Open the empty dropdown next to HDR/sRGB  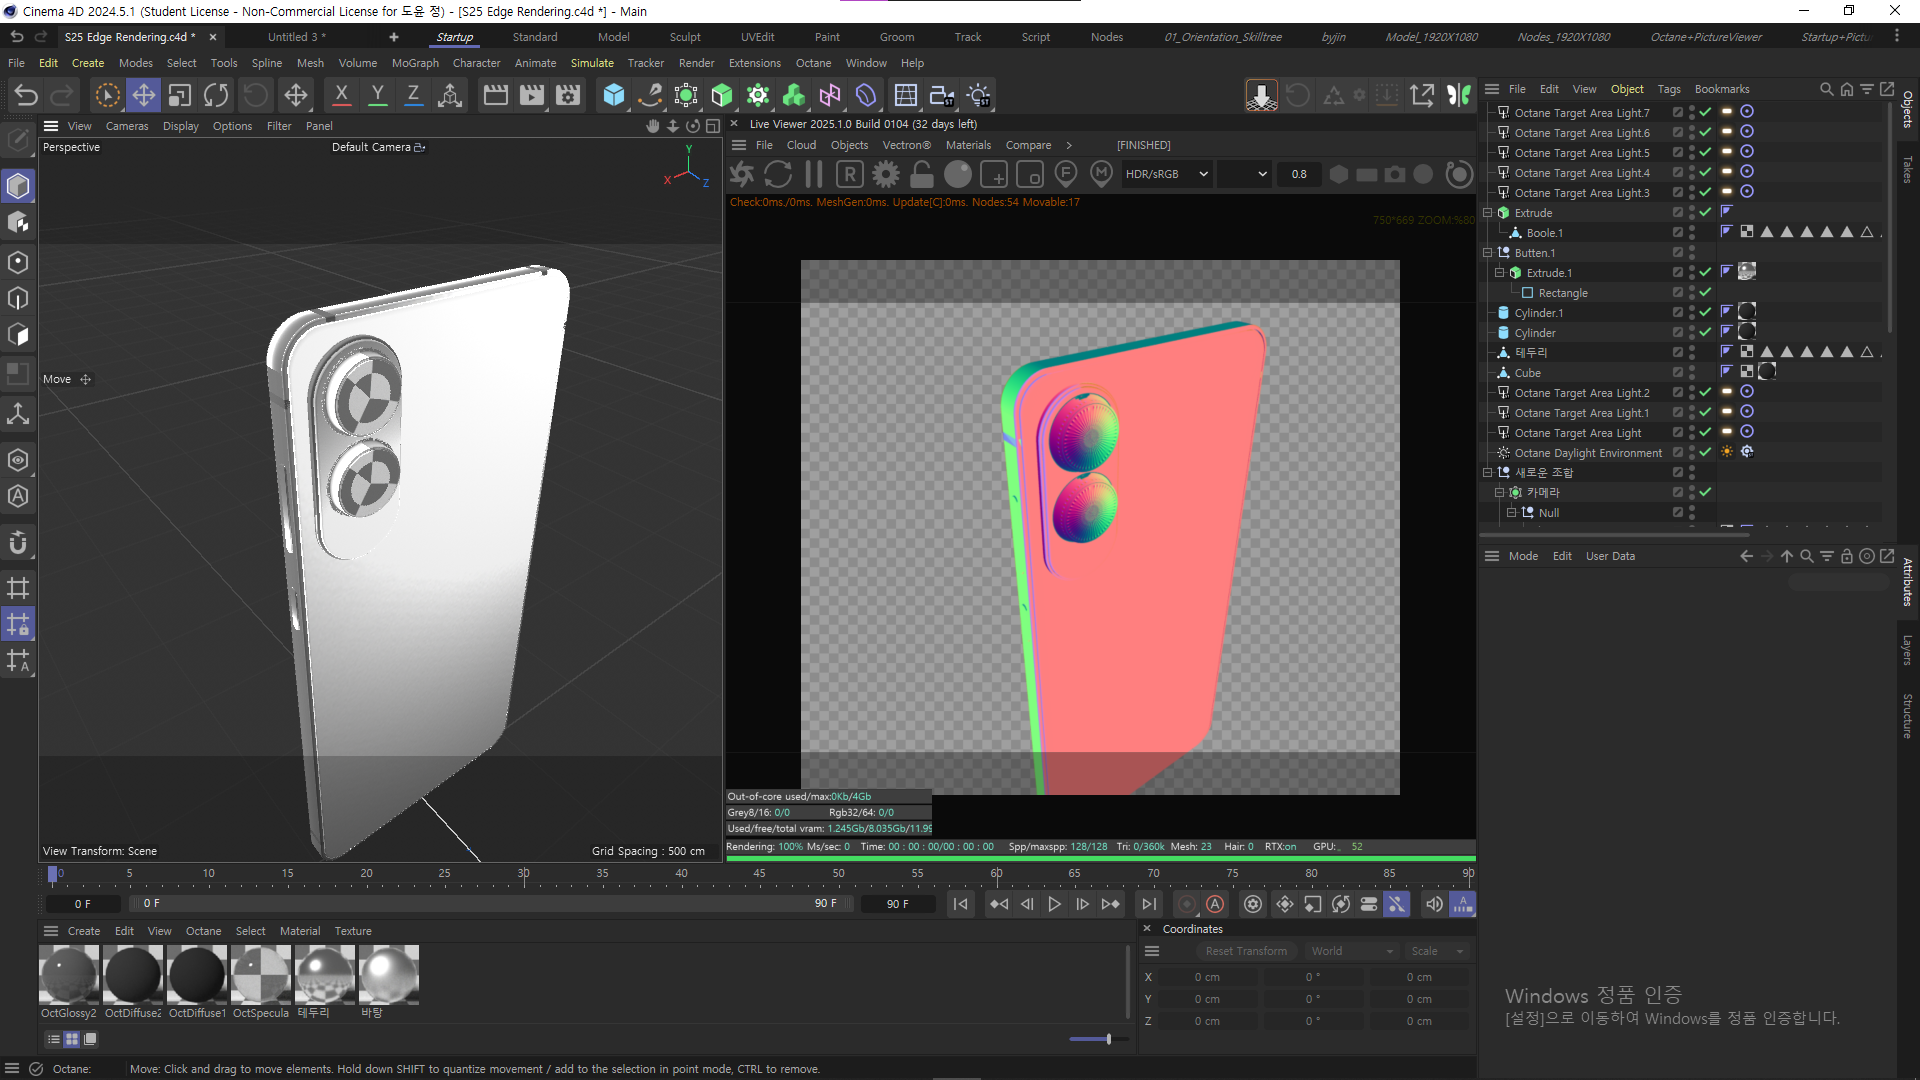coord(1244,174)
